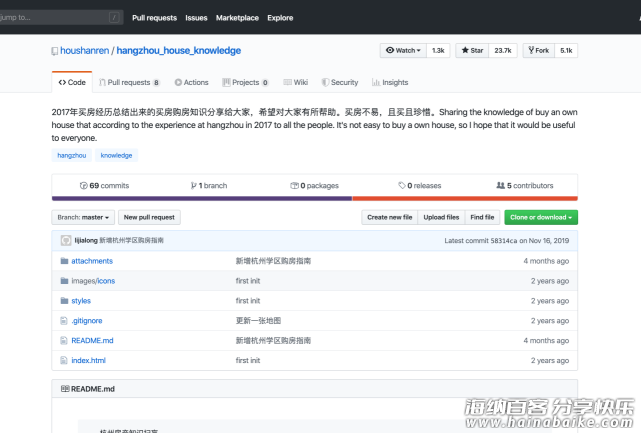Click Upload files button
The width and height of the screenshot is (641, 433).
point(441,217)
